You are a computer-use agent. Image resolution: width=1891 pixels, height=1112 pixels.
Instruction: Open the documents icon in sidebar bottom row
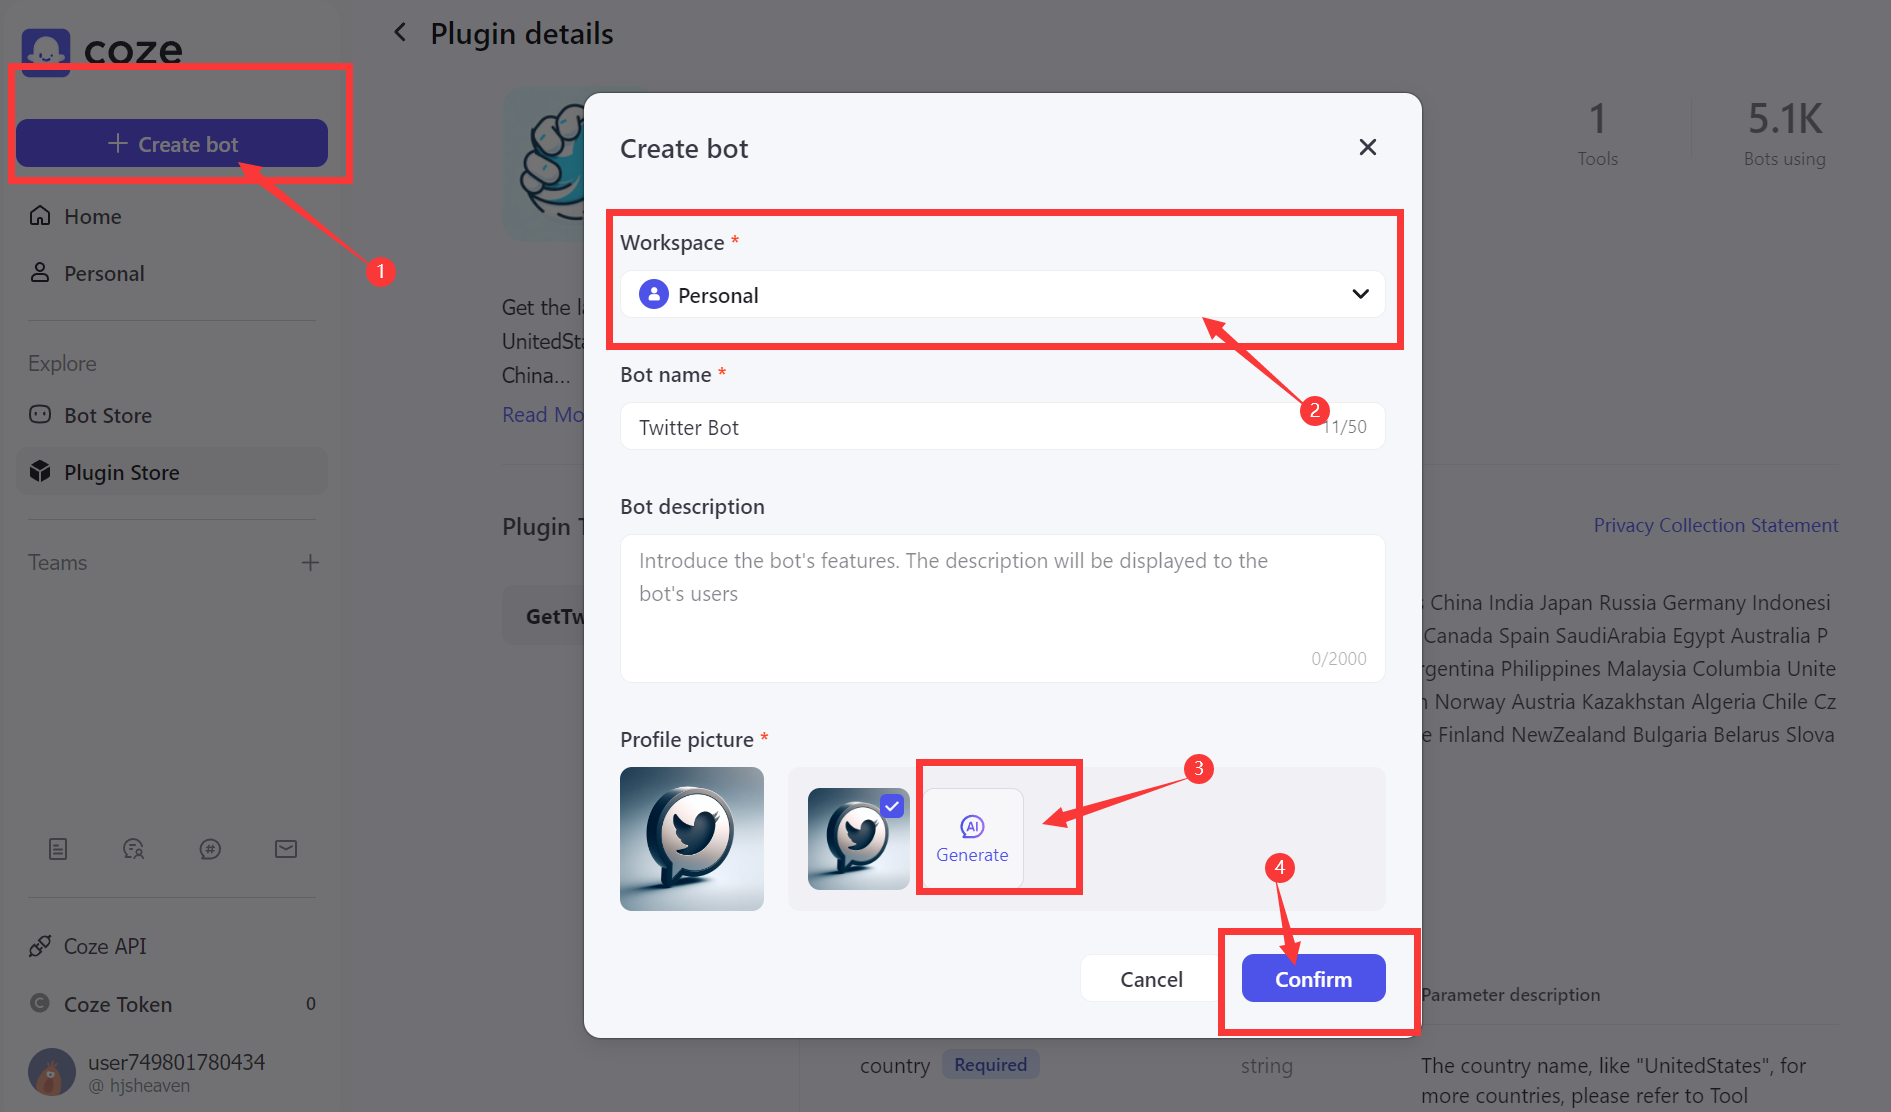coord(58,849)
